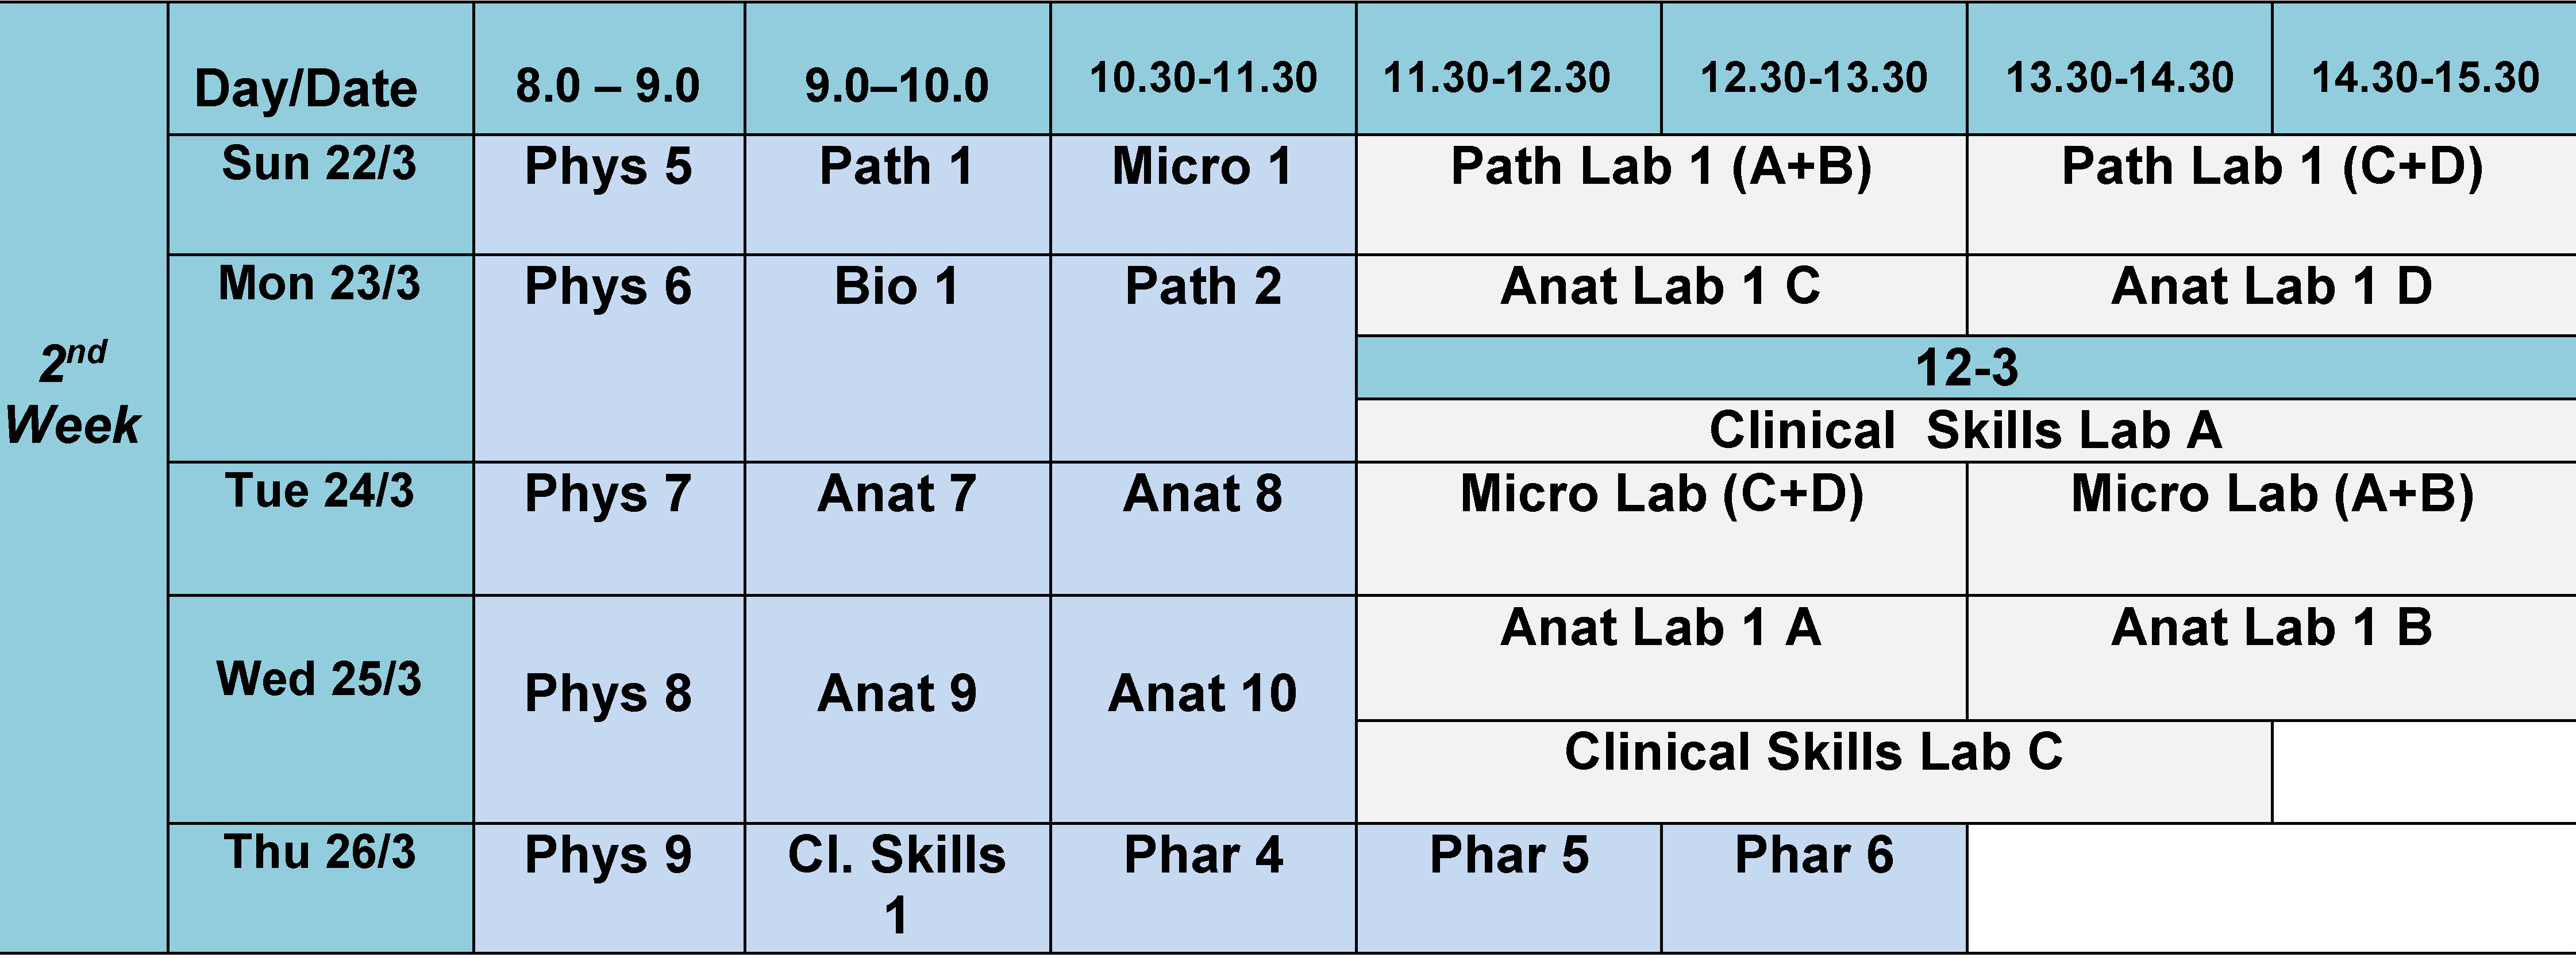Select the Sun 22/3 row label

[319, 164]
